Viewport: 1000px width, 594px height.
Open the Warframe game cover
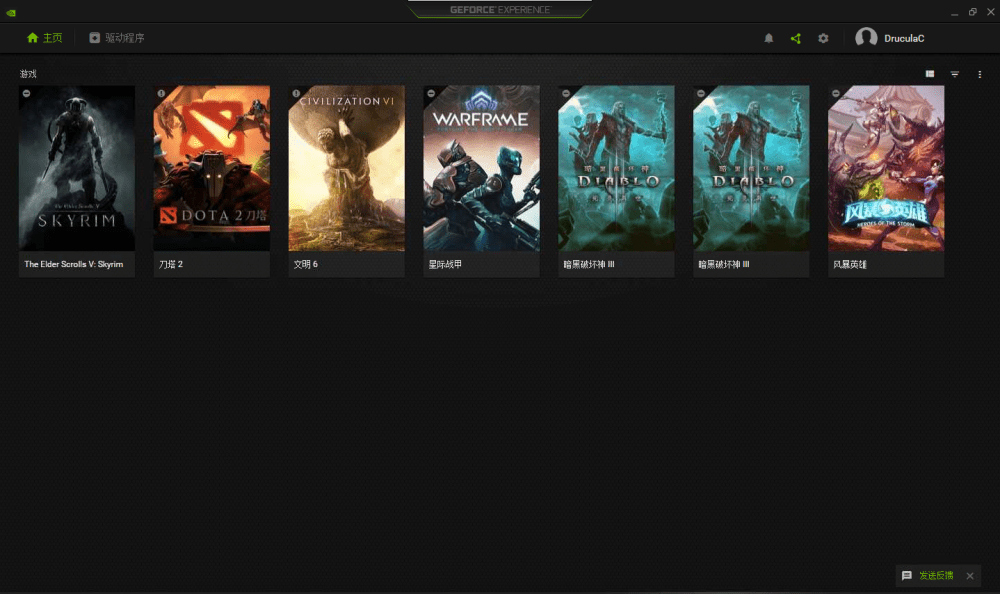click(482, 168)
